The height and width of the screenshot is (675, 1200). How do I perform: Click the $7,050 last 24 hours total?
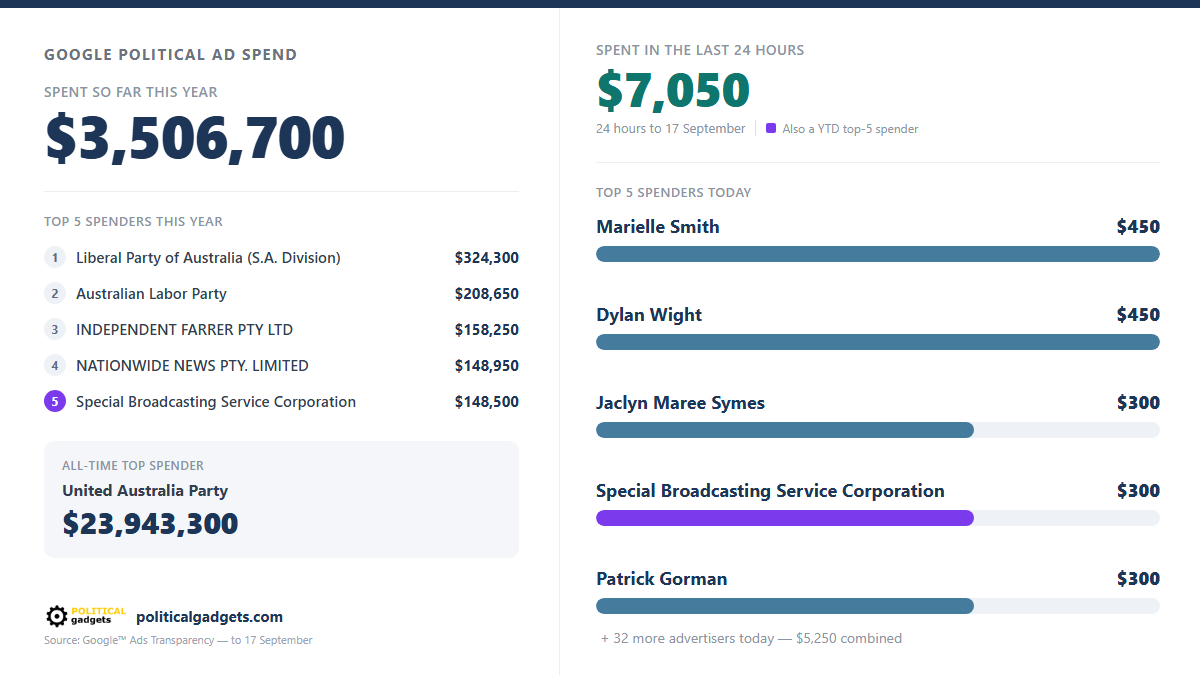(x=673, y=91)
